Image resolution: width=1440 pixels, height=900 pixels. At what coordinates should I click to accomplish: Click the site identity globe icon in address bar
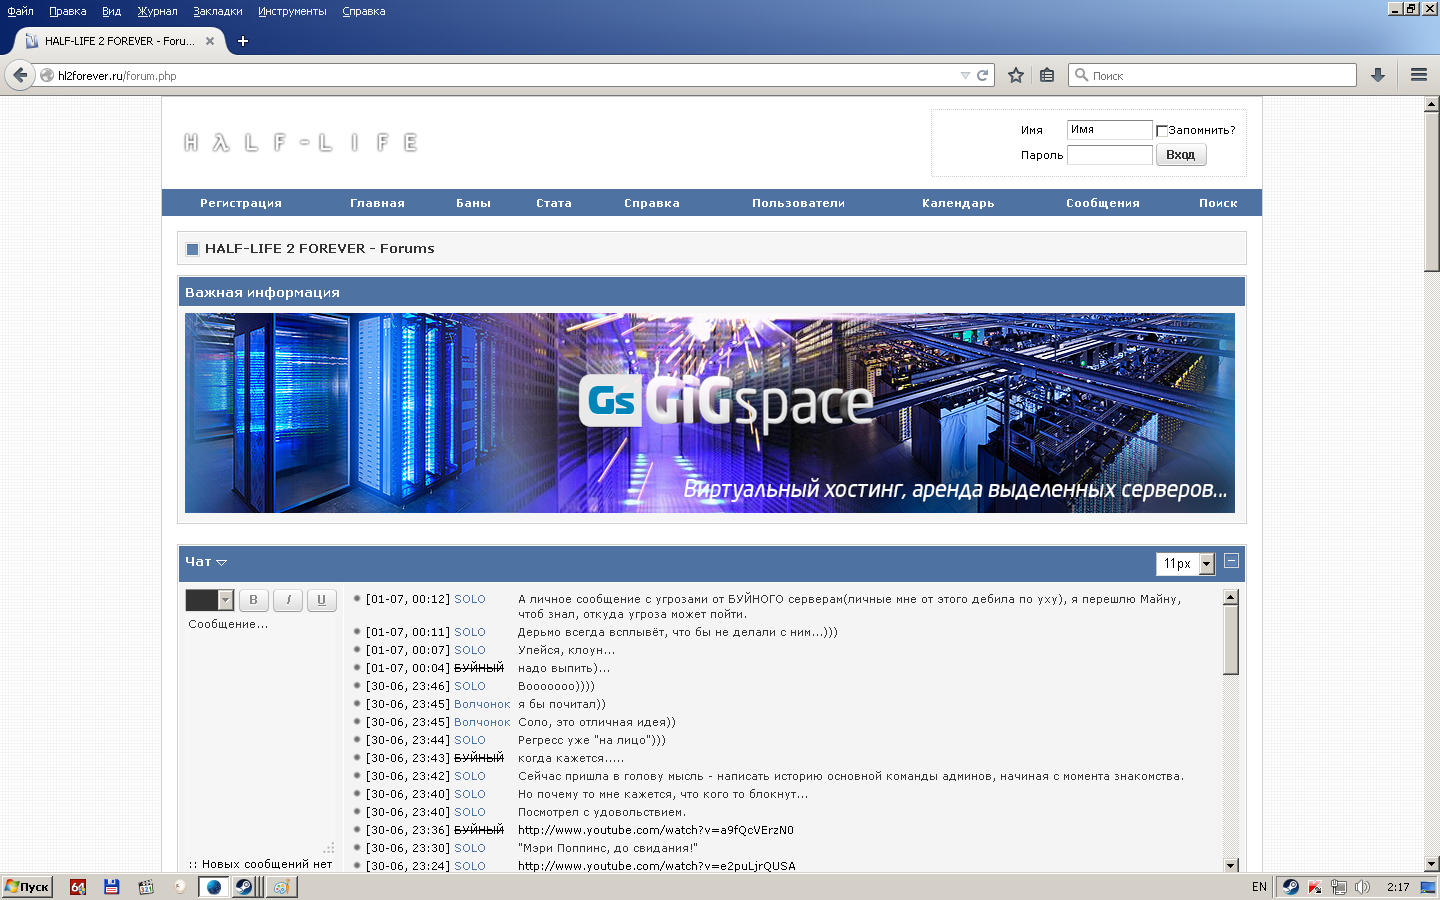point(47,75)
